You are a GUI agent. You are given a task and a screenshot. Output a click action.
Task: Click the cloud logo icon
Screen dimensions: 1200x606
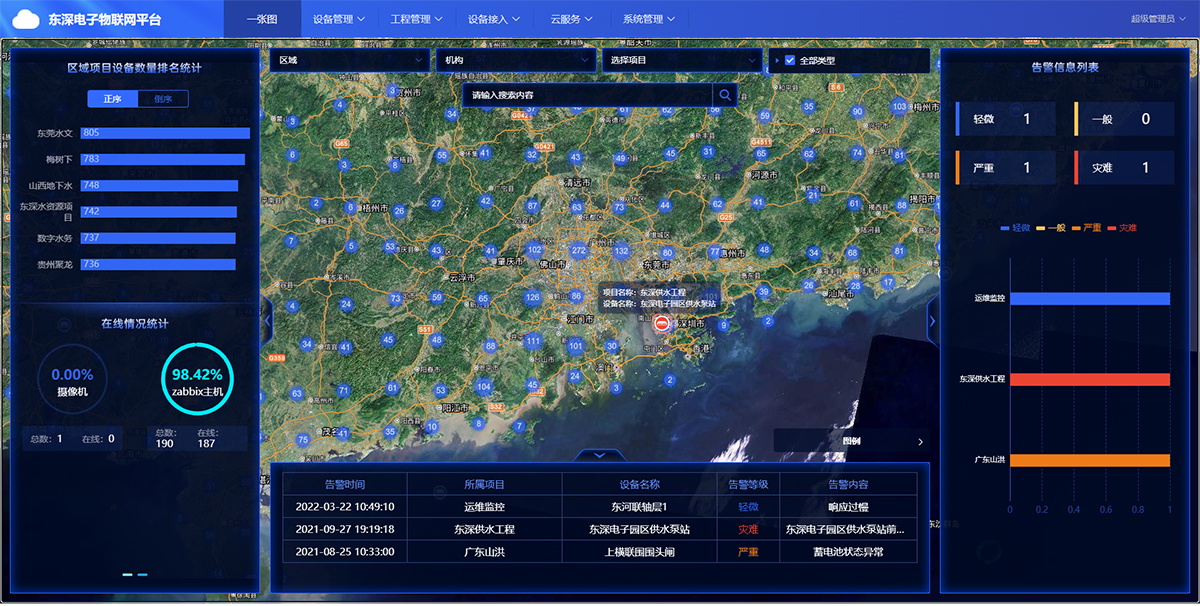coord(27,18)
